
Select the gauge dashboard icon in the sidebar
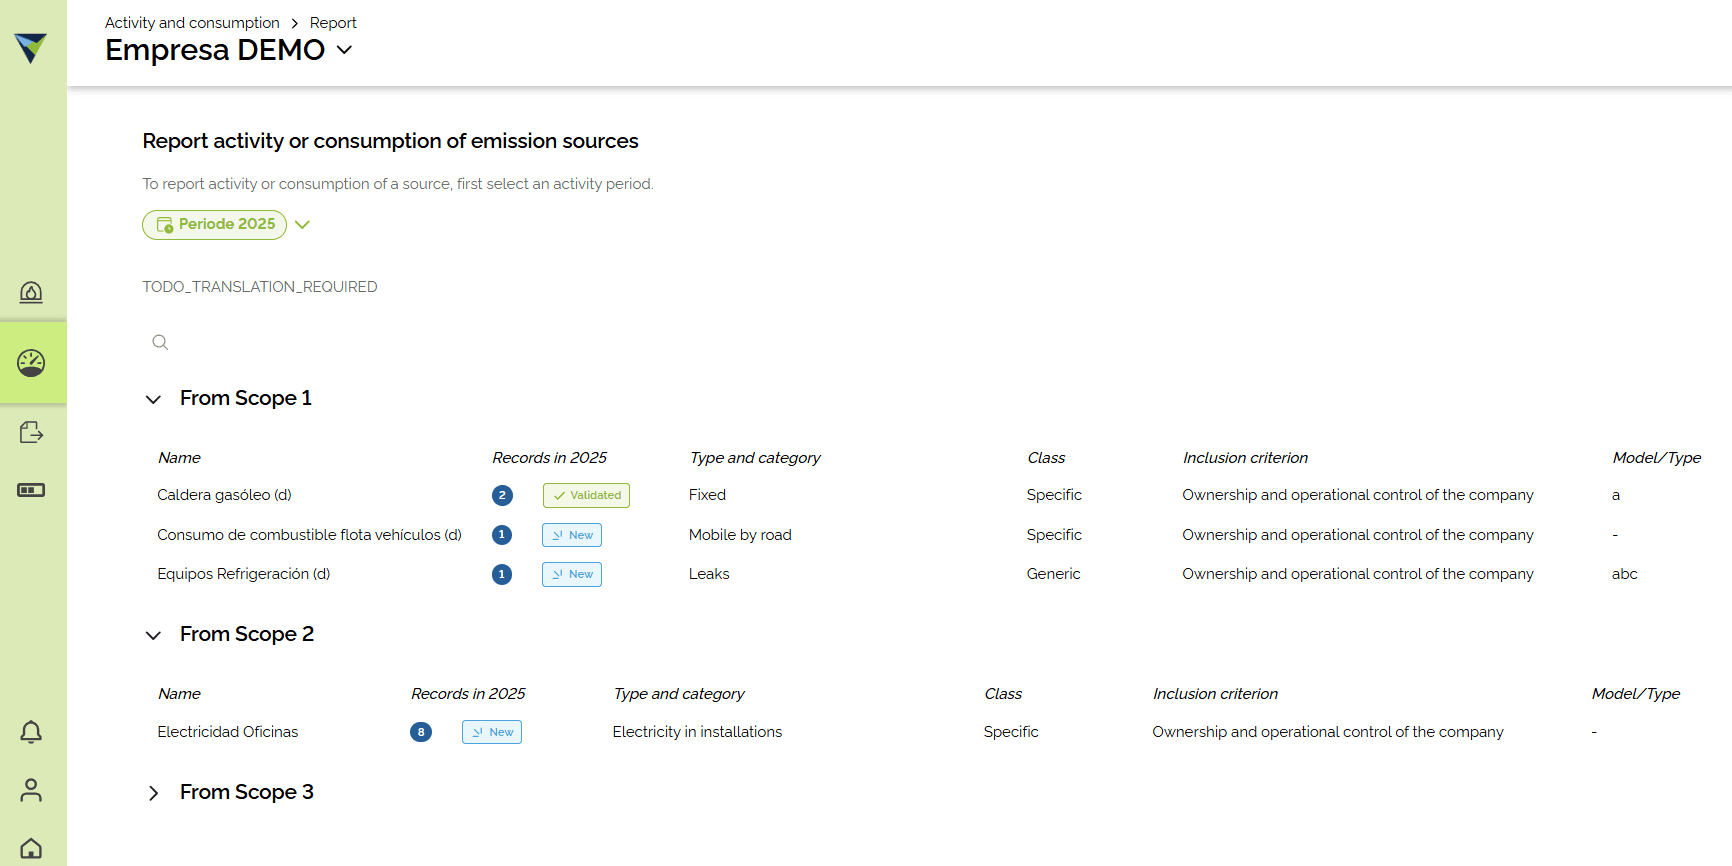click(x=31, y=362)
